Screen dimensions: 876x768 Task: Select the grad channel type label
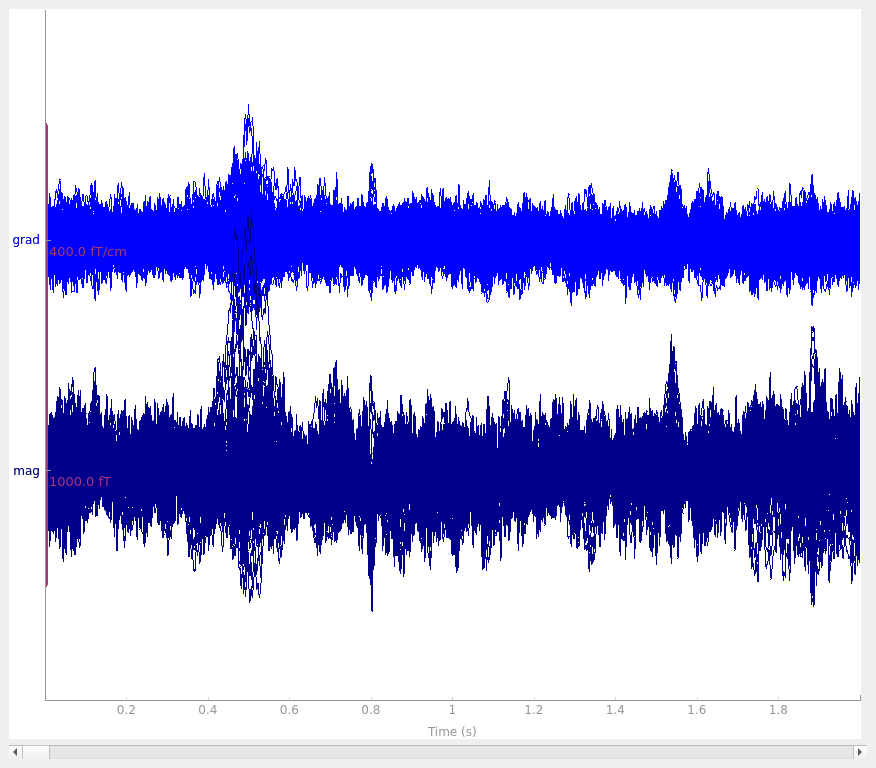(26, 240)
